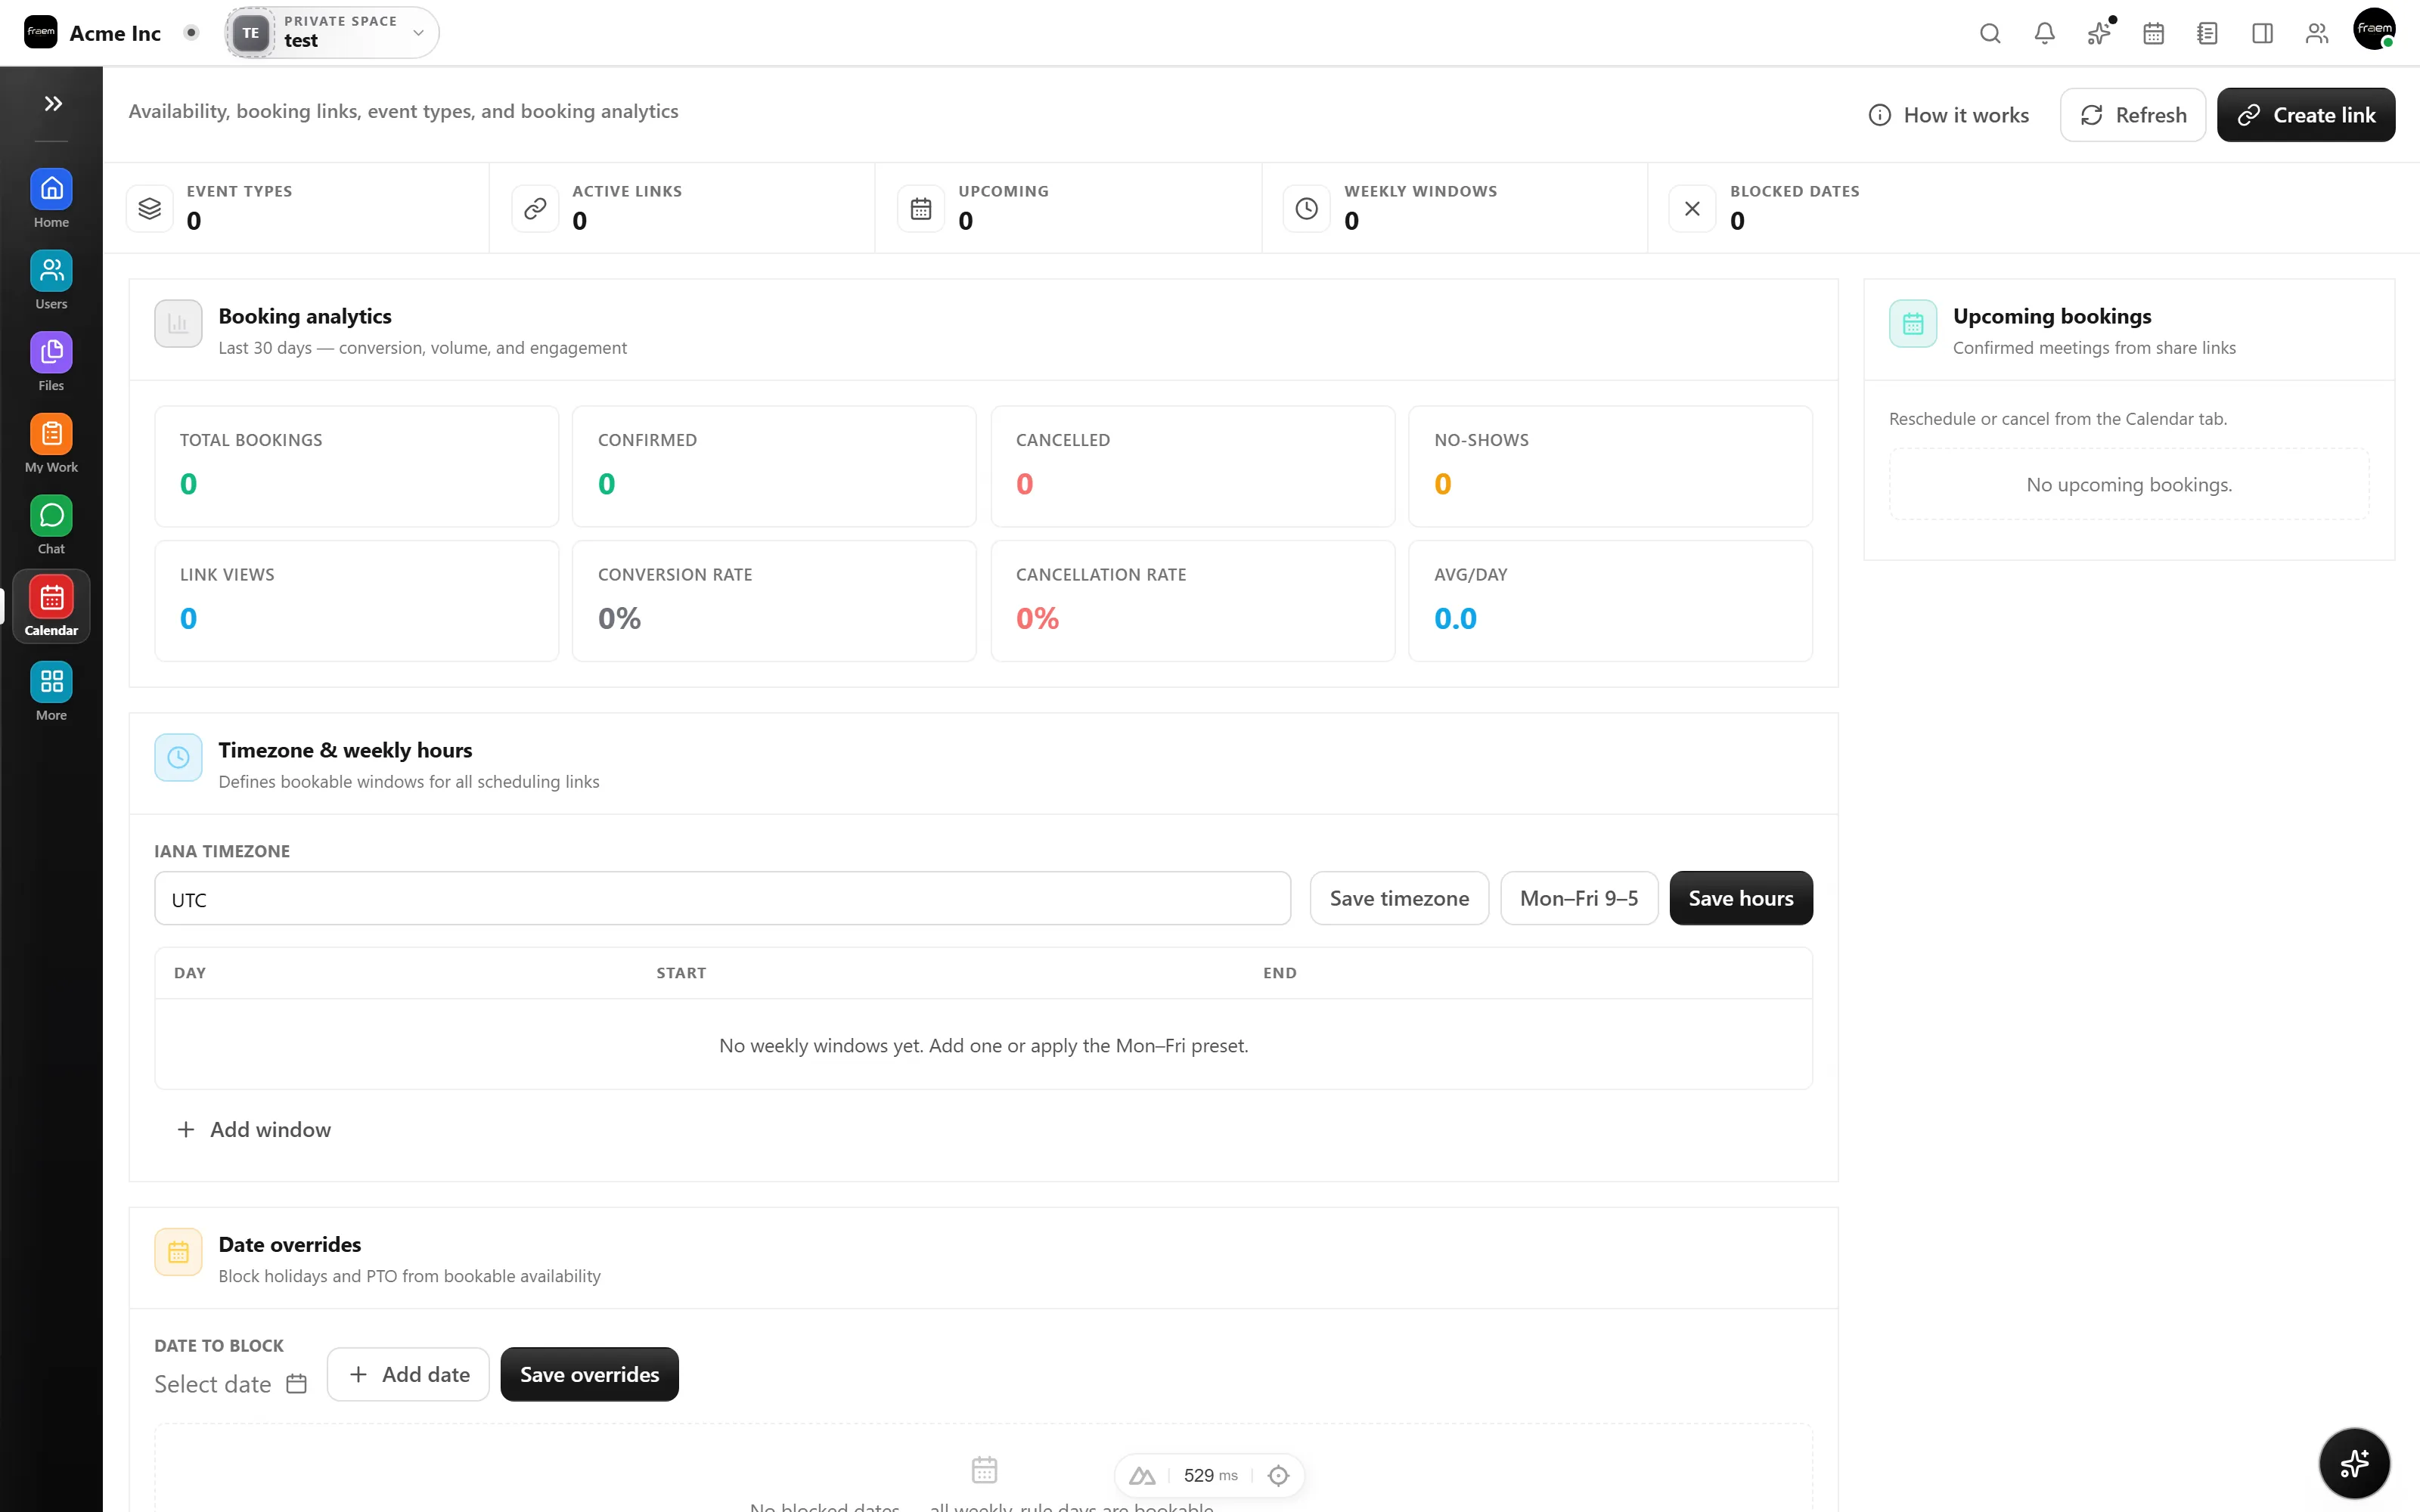Click 'No upcoming bookings.' text

click(2129, 485)
